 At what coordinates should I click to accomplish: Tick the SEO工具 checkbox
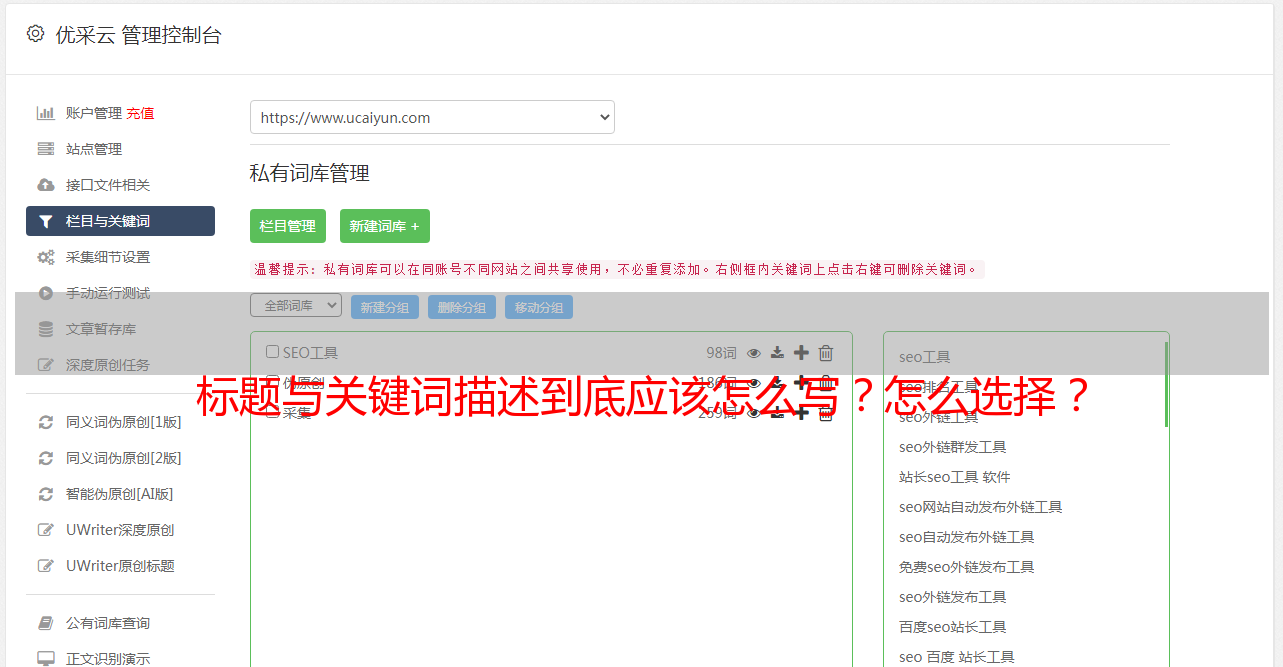(x=272, y=352)
